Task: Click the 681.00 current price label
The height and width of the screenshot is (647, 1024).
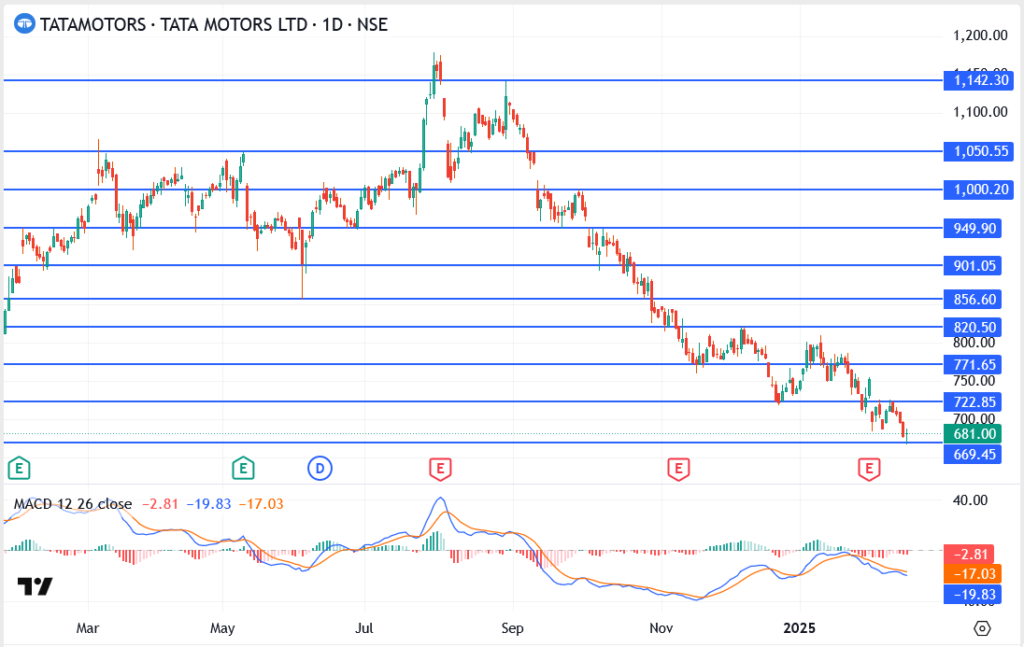Action: (x=975, y=433)
